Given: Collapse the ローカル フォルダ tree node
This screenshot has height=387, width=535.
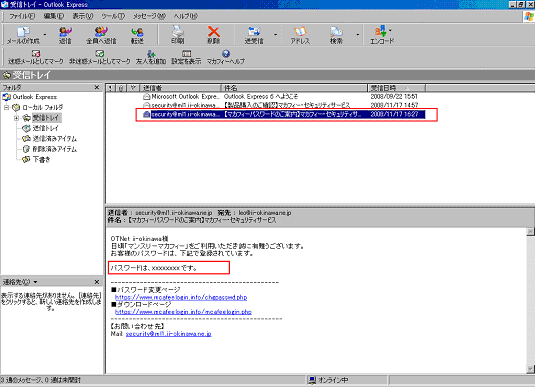Looking at the screenshot, I should coord(6,108).
